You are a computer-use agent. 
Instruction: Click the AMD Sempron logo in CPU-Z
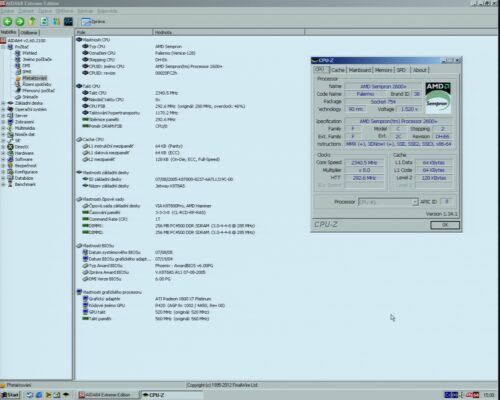pos(438,98)
